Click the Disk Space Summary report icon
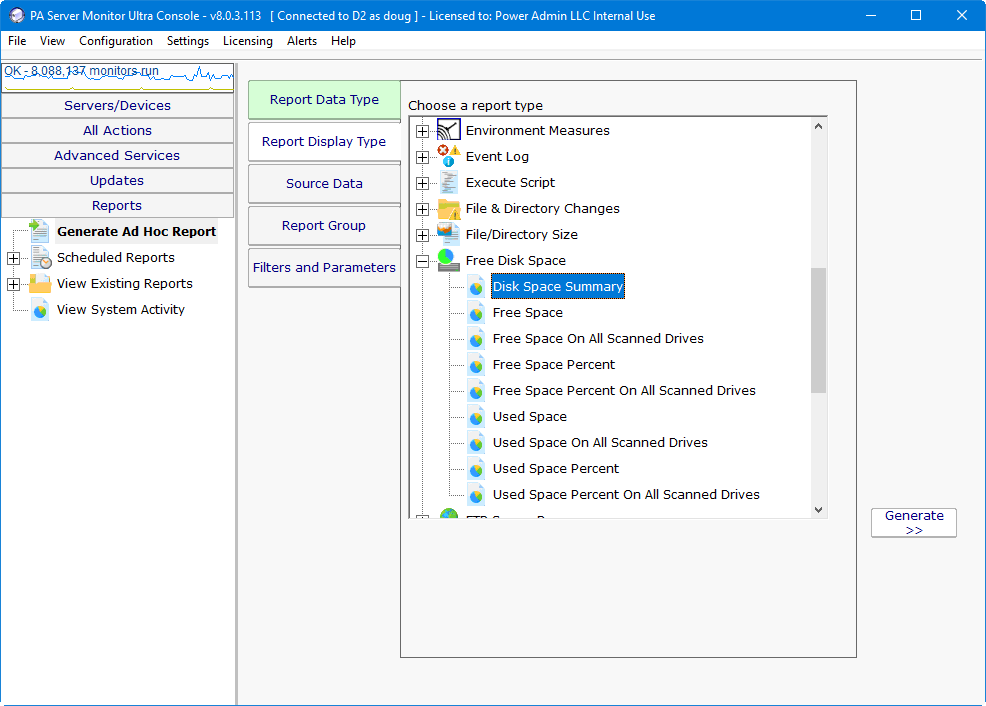 click(x=476, y=287)
